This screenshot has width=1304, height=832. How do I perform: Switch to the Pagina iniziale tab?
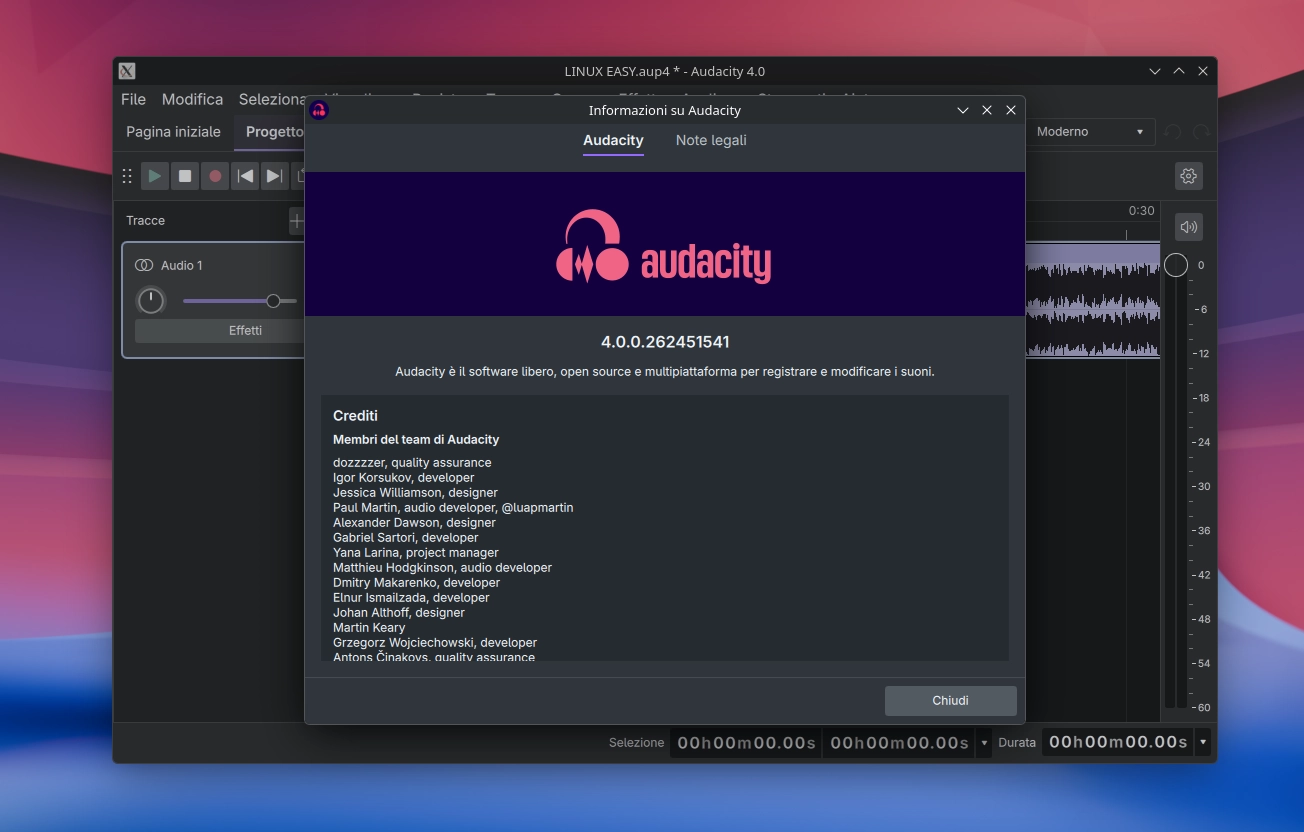(173, 132)
